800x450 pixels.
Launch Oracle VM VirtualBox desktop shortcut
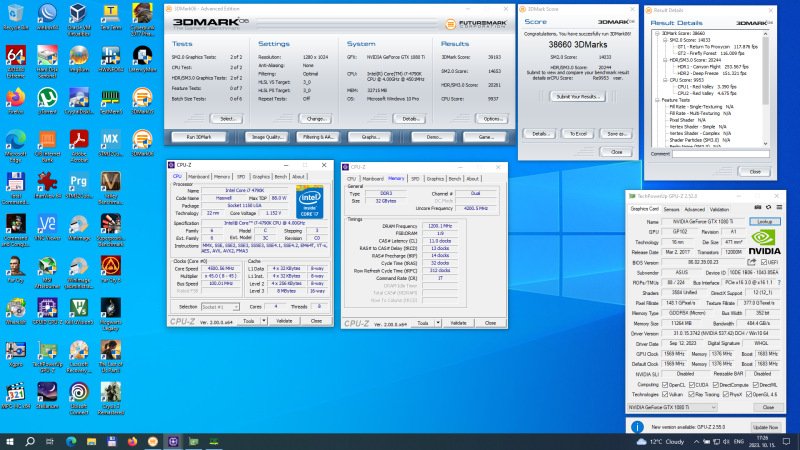pos(79,19)
